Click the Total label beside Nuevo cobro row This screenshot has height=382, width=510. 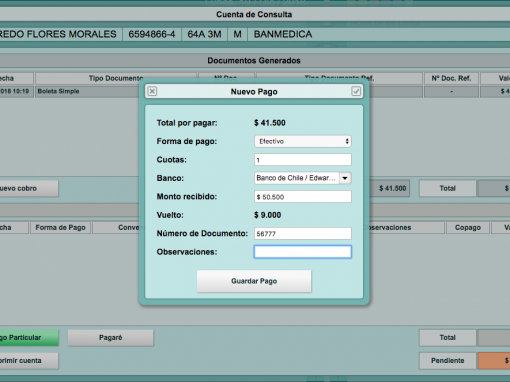[447, 188]
